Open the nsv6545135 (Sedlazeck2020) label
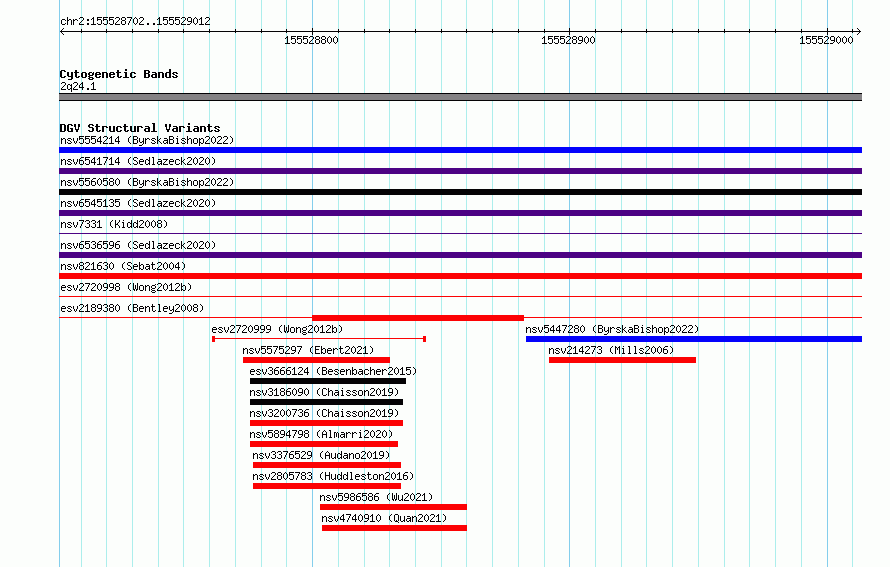This screenshot has height=567, width=890. click(138, 203)
